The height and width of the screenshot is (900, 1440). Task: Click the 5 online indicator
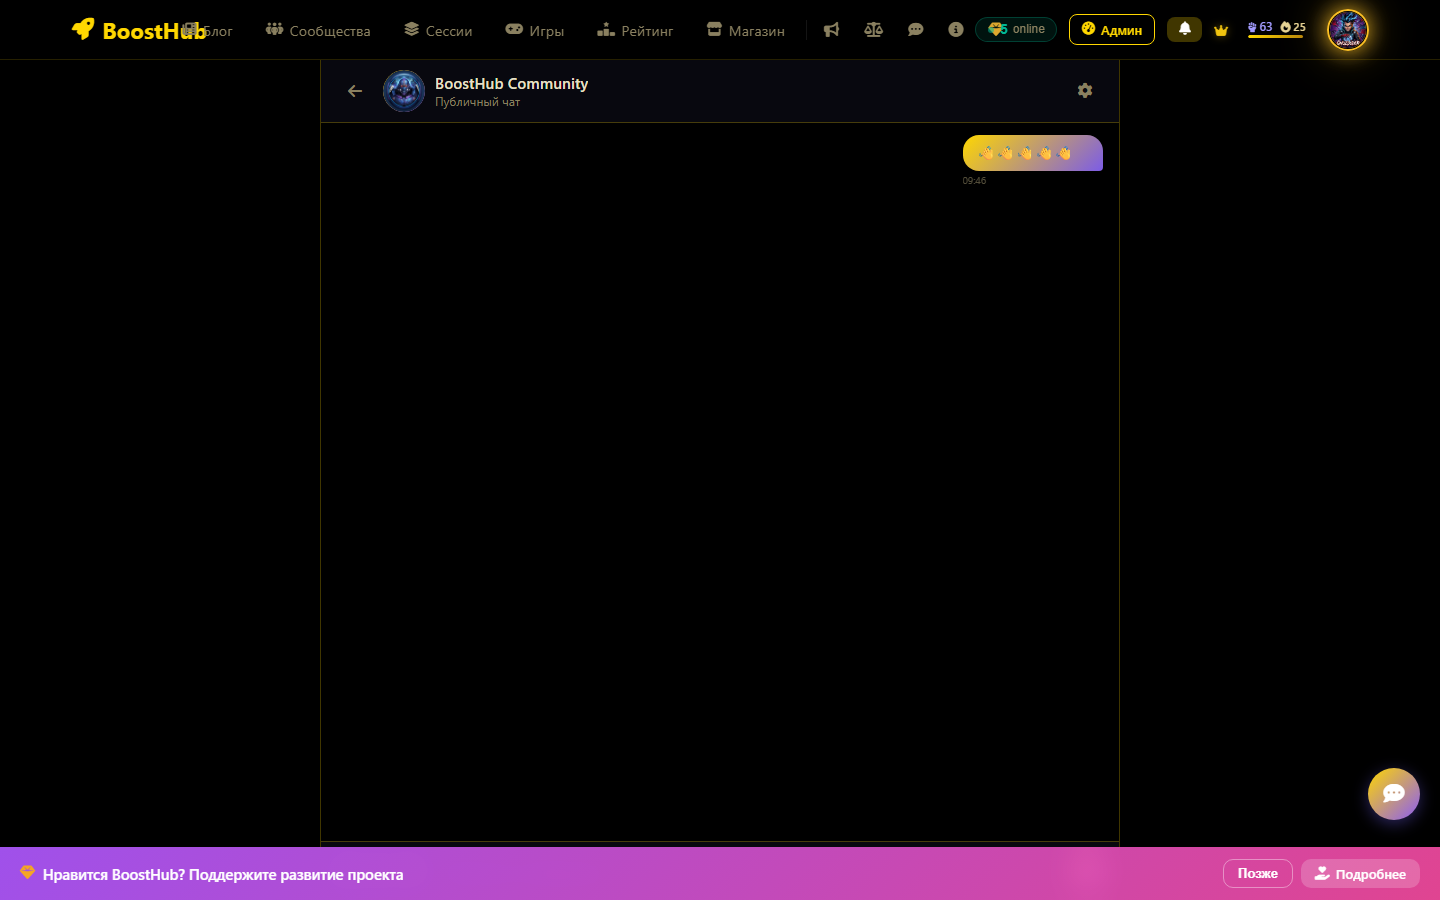[1016, 30]
